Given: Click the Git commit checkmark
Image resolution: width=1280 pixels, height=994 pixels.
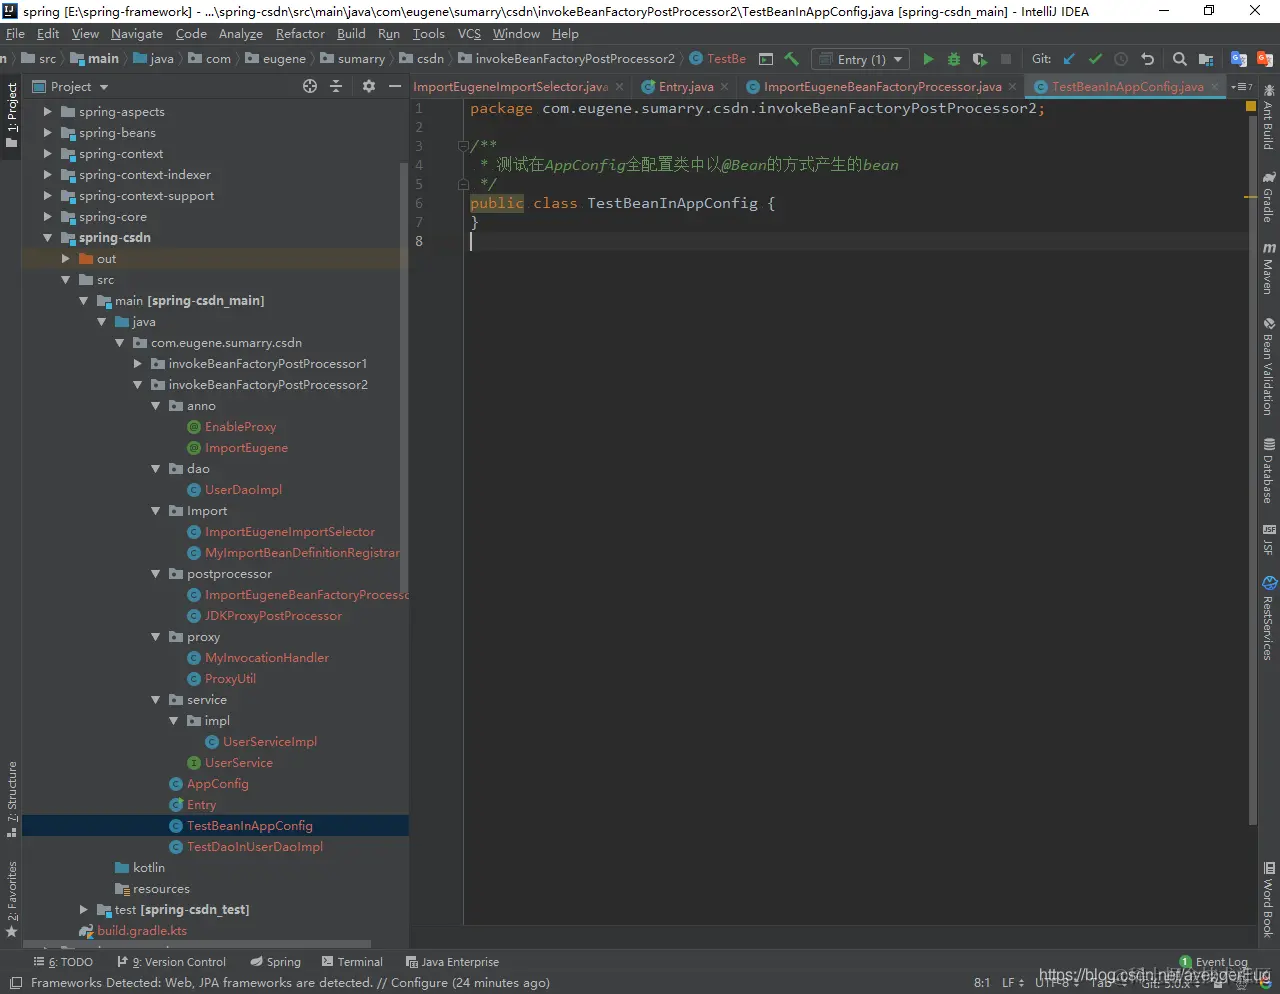Looking at the screenshot, I should [1095, 59].
